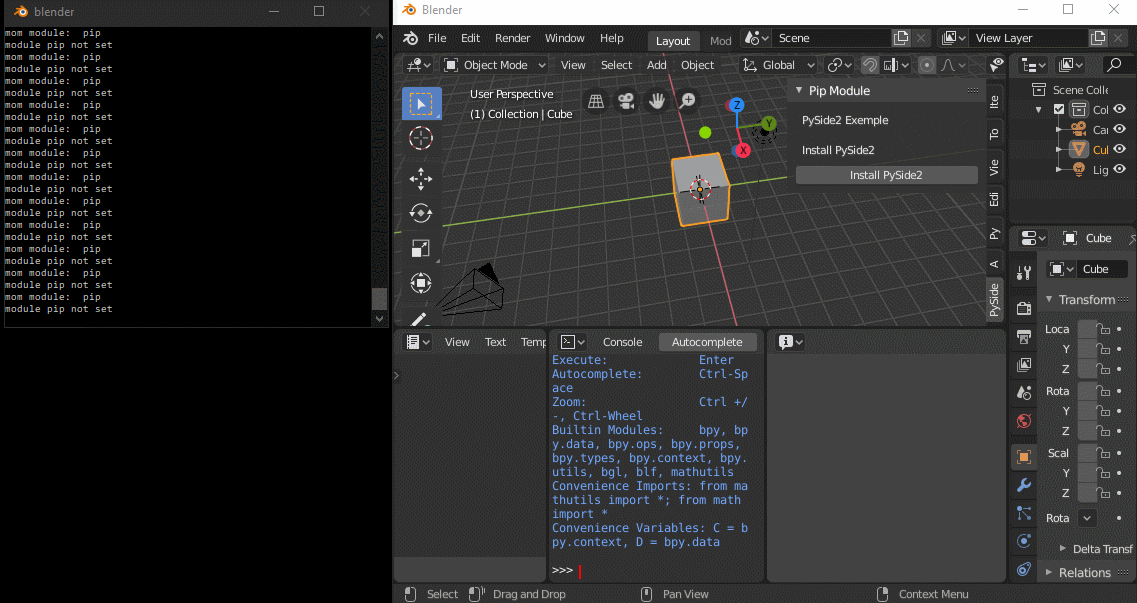The height and width of the screenshot is (603, 1137).
Task: Select the Select Box tool
Action: pyautogui.click(x=421, y=104)
